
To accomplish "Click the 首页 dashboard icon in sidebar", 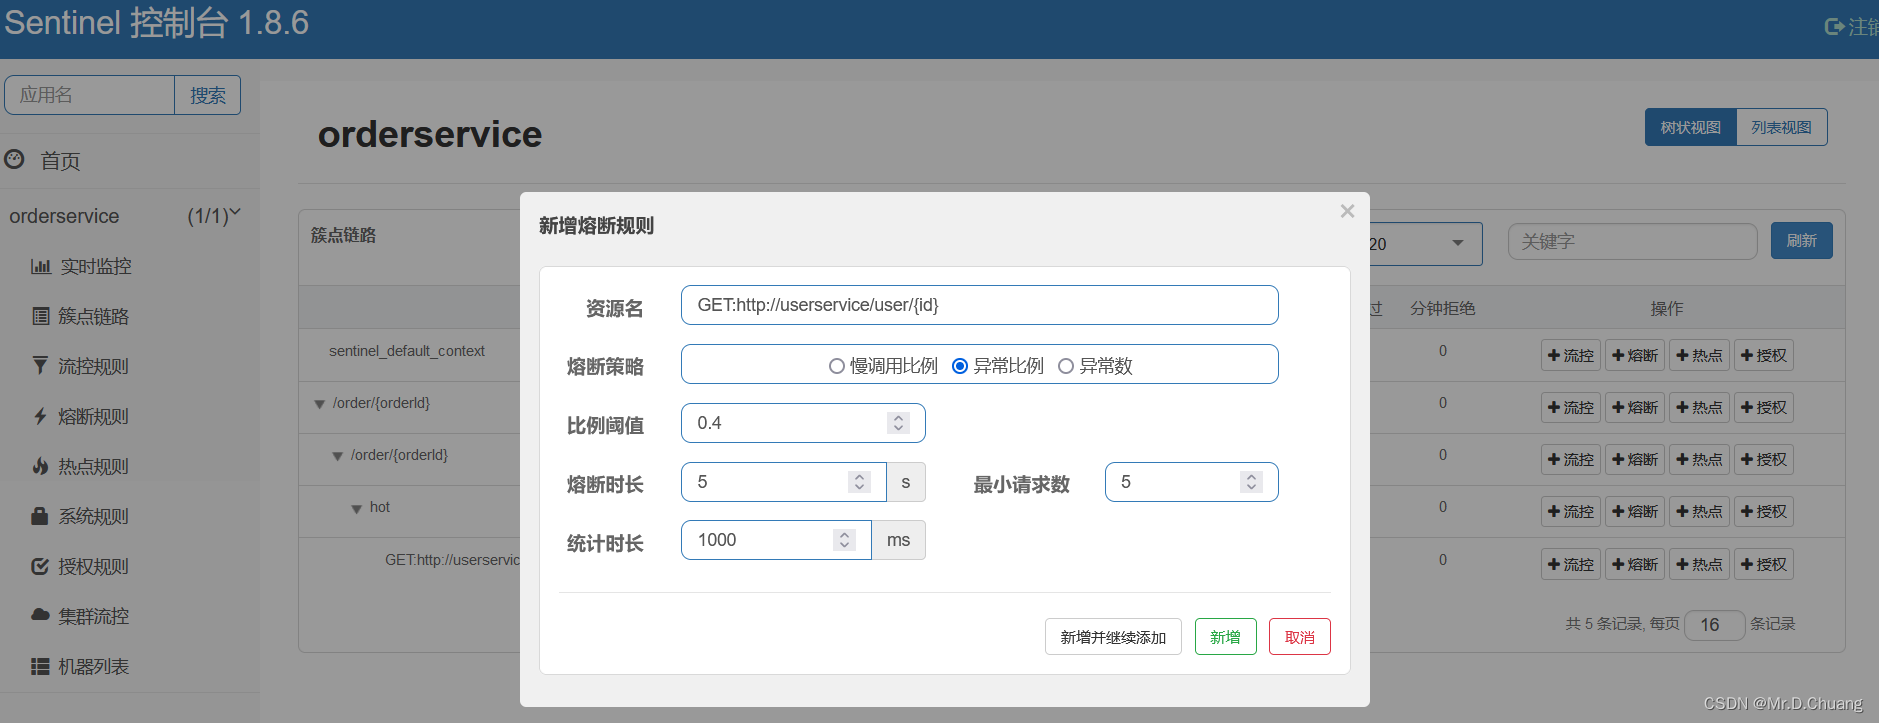I will (x=14, y=159).
